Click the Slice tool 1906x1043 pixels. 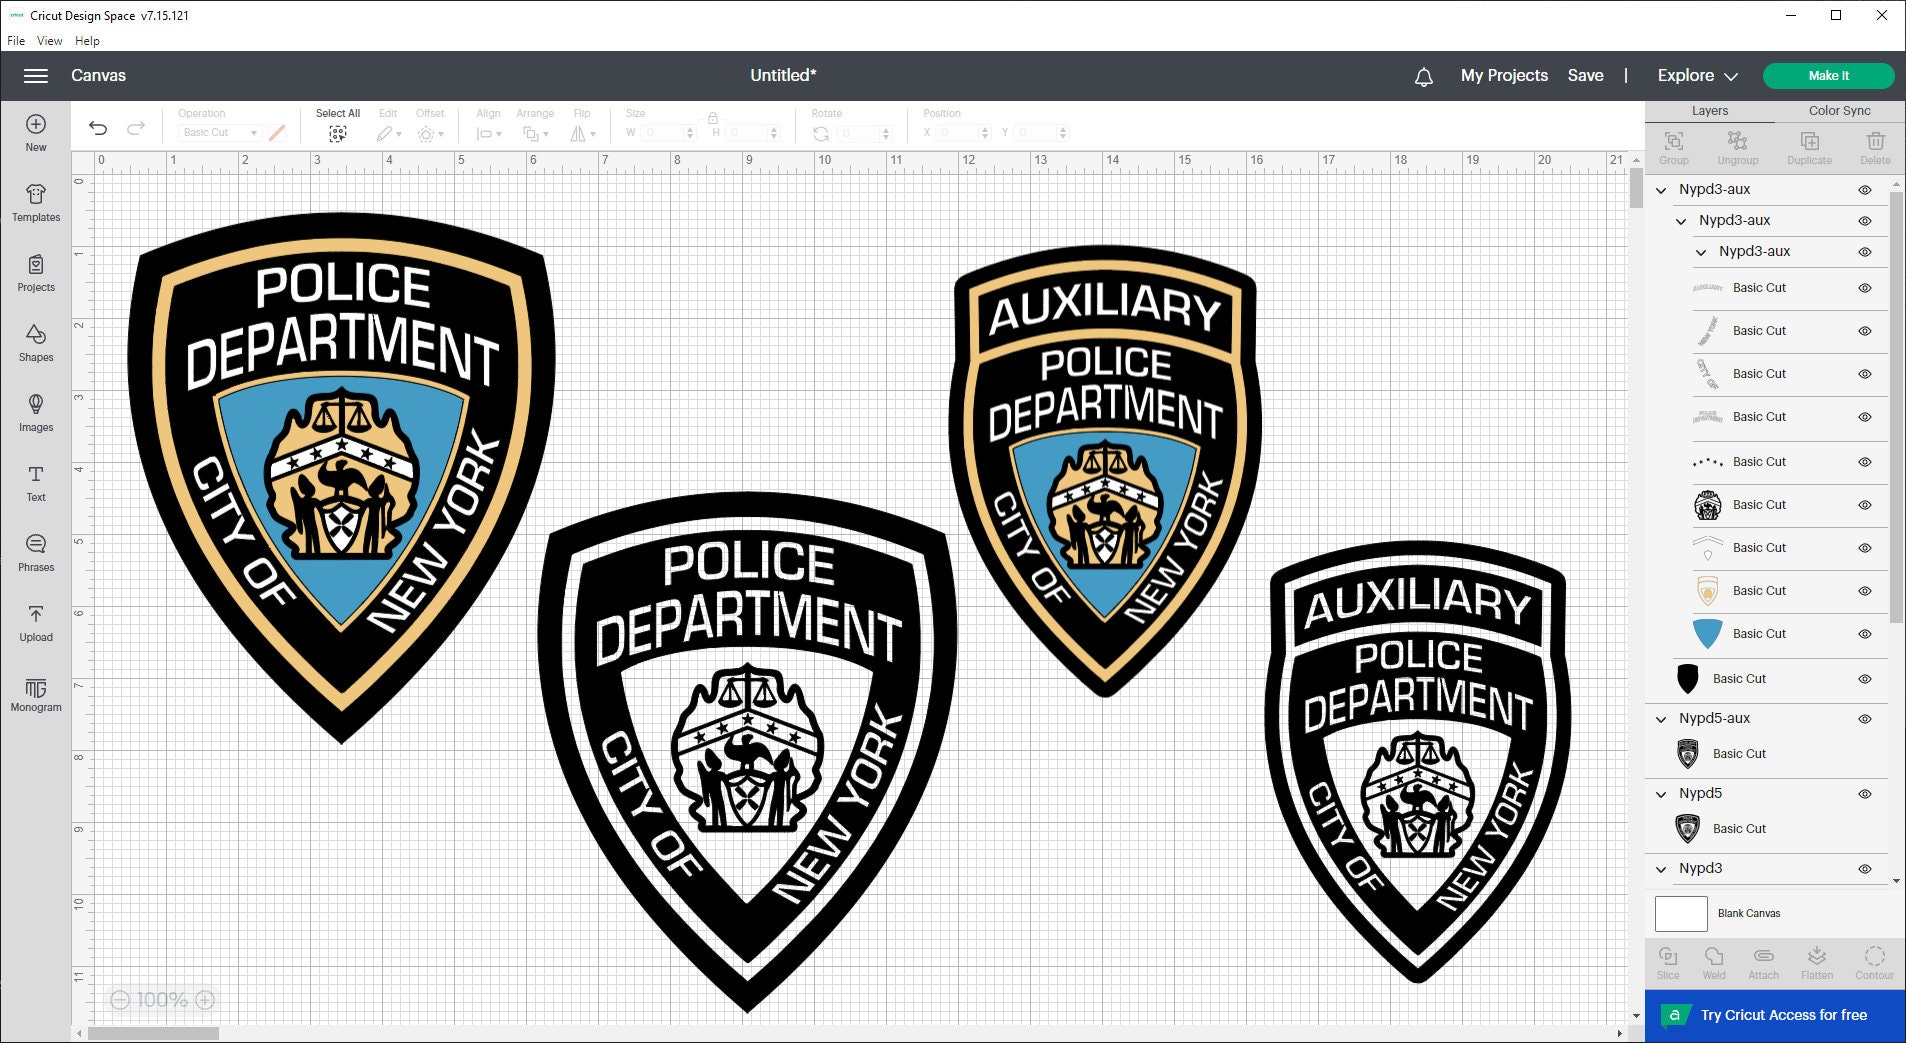click(1668, 963)
